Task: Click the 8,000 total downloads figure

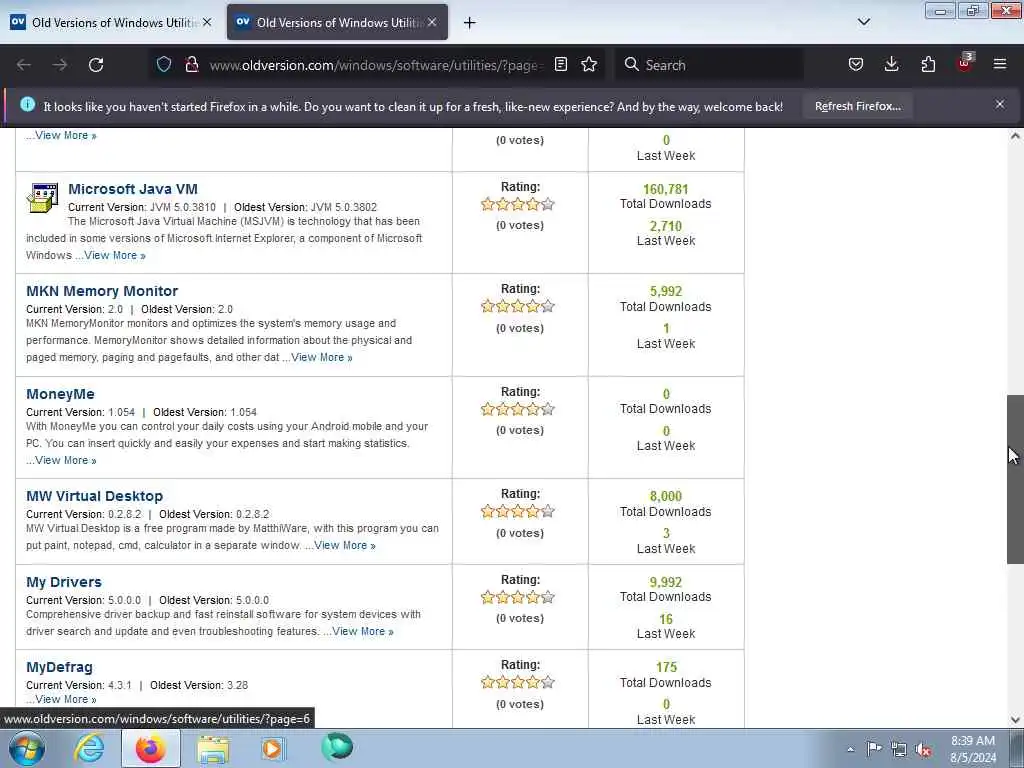Action: 665,496
